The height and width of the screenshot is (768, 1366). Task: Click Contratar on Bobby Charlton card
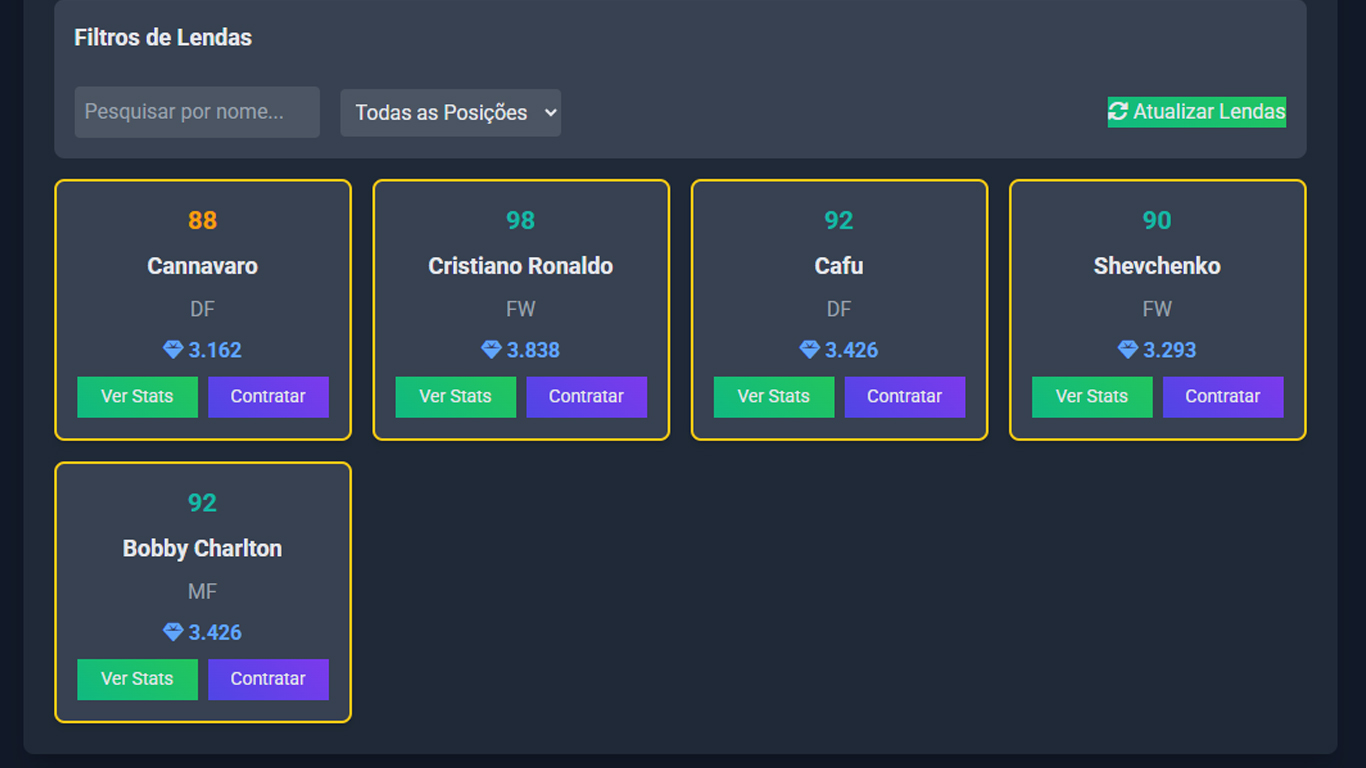268,679
